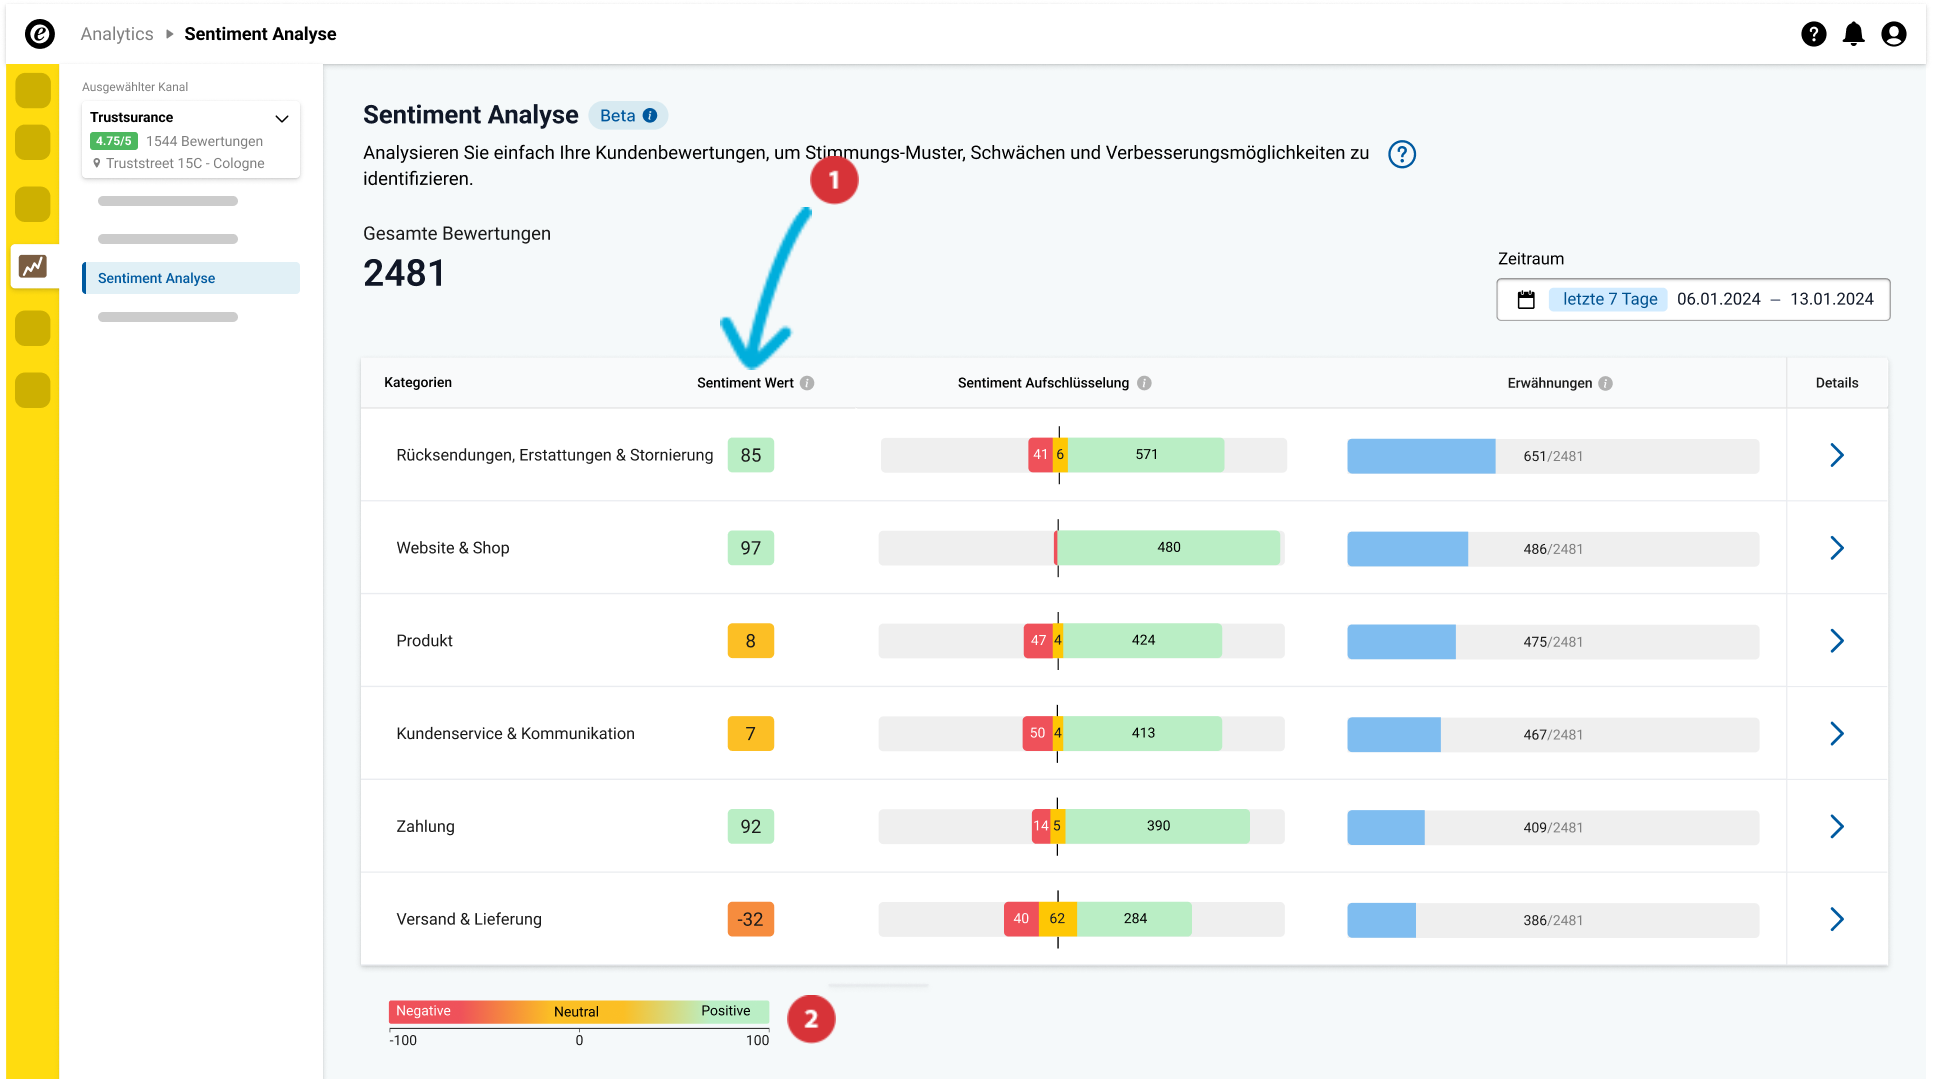Select the analytics chart icon in sidebar
1947x1079 pixels.
(33, 266)
